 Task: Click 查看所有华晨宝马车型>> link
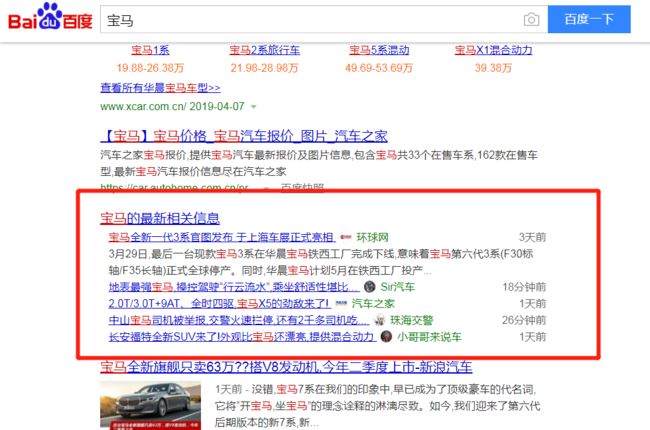point(160,88)
